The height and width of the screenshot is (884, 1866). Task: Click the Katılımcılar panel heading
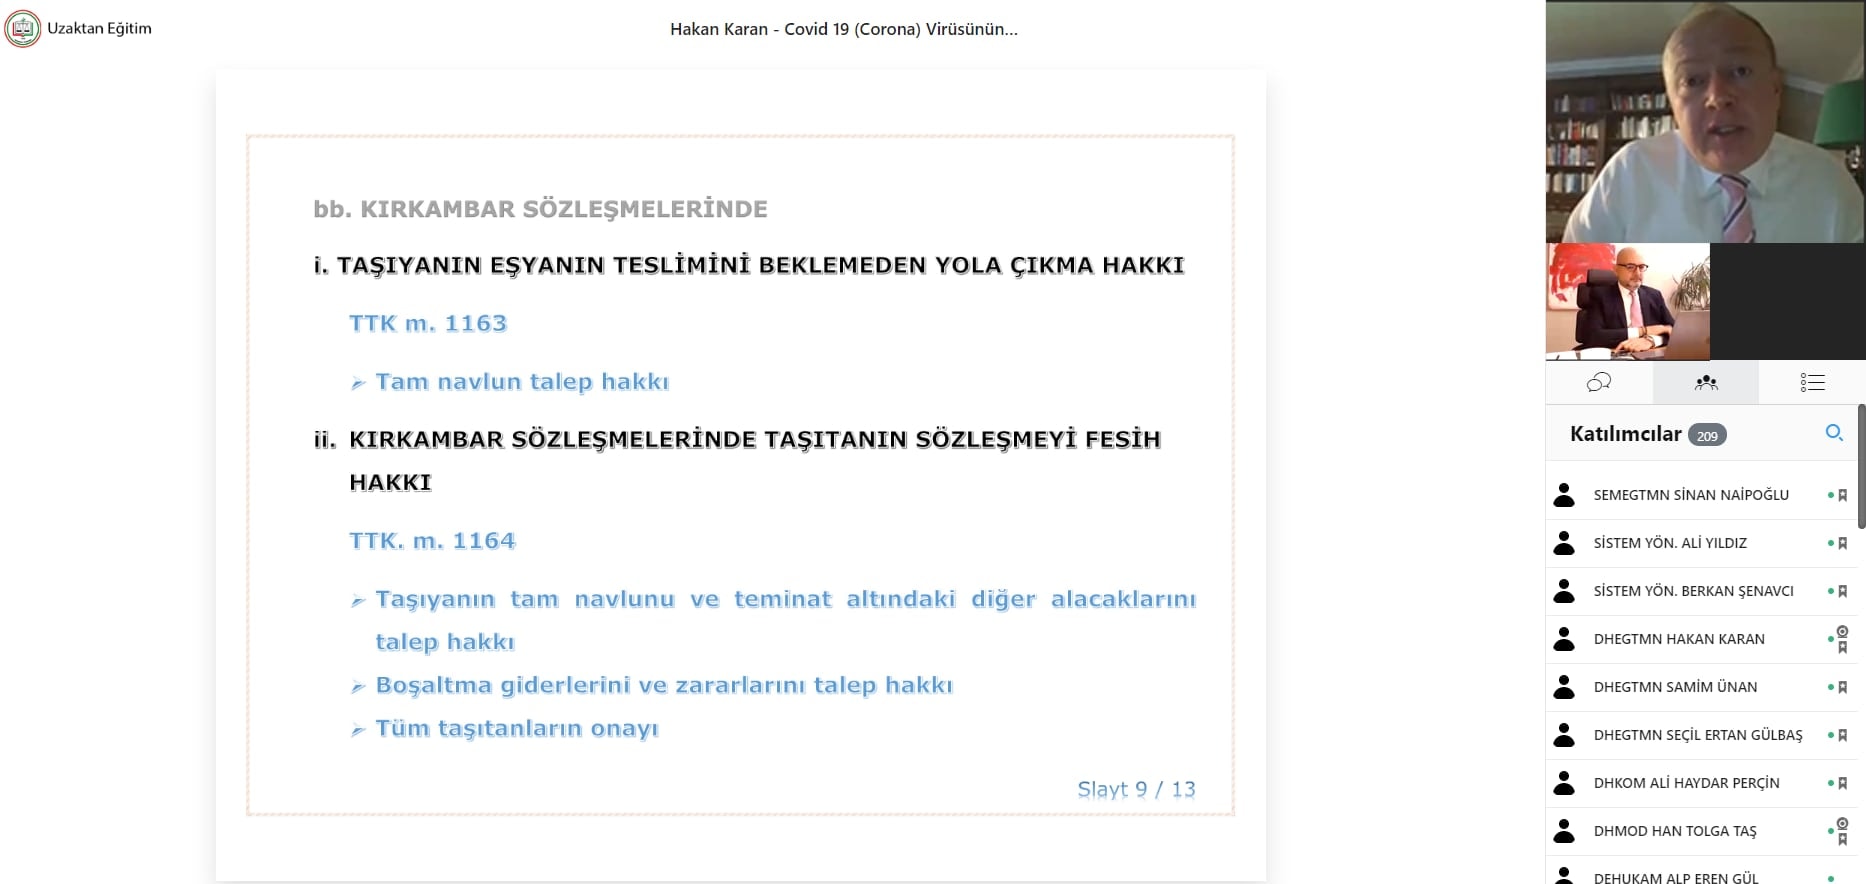1626,434
